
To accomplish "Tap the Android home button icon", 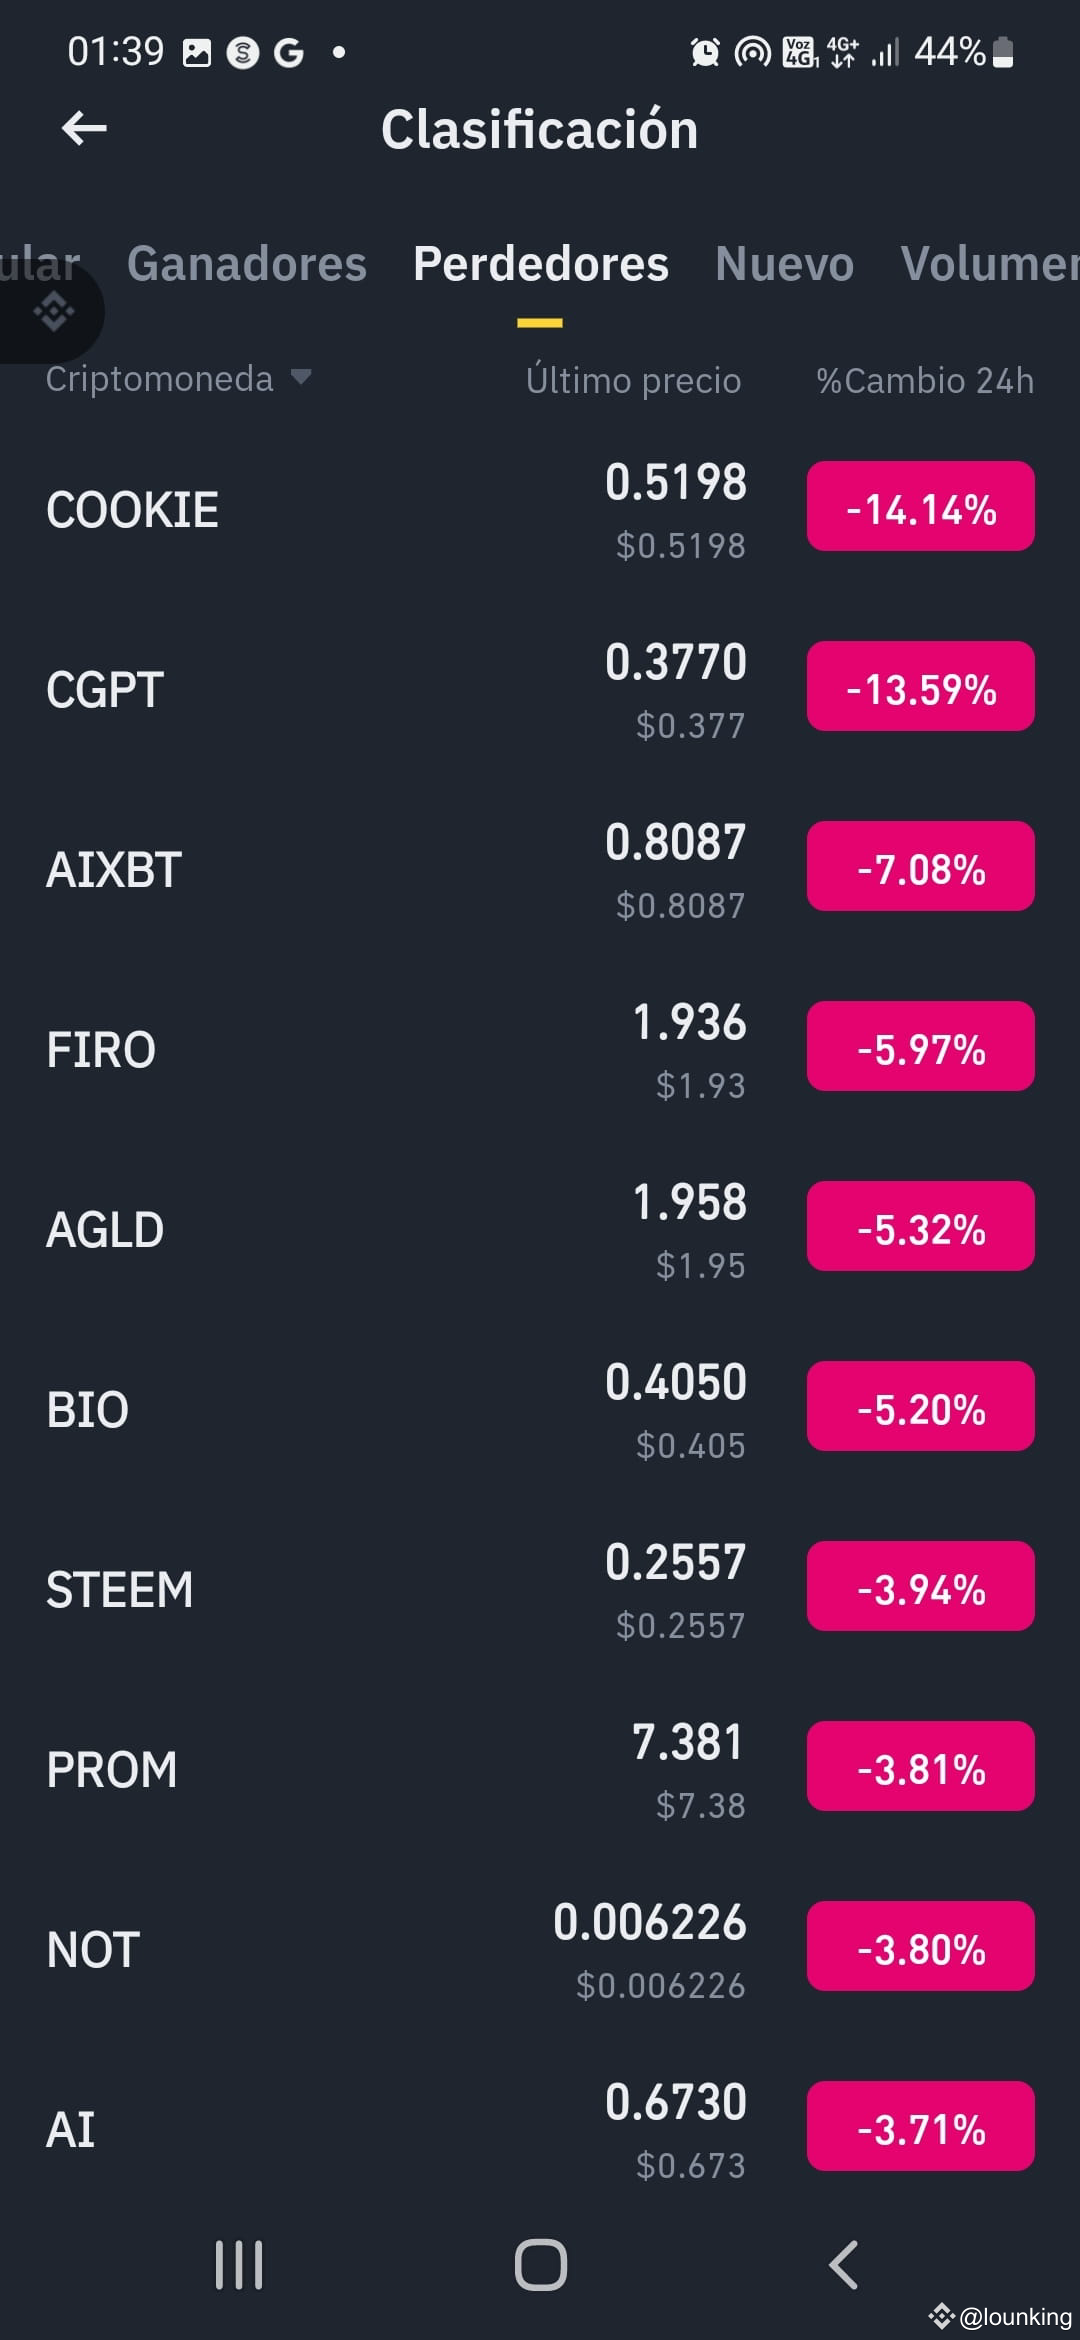I will click(541, 2265).
